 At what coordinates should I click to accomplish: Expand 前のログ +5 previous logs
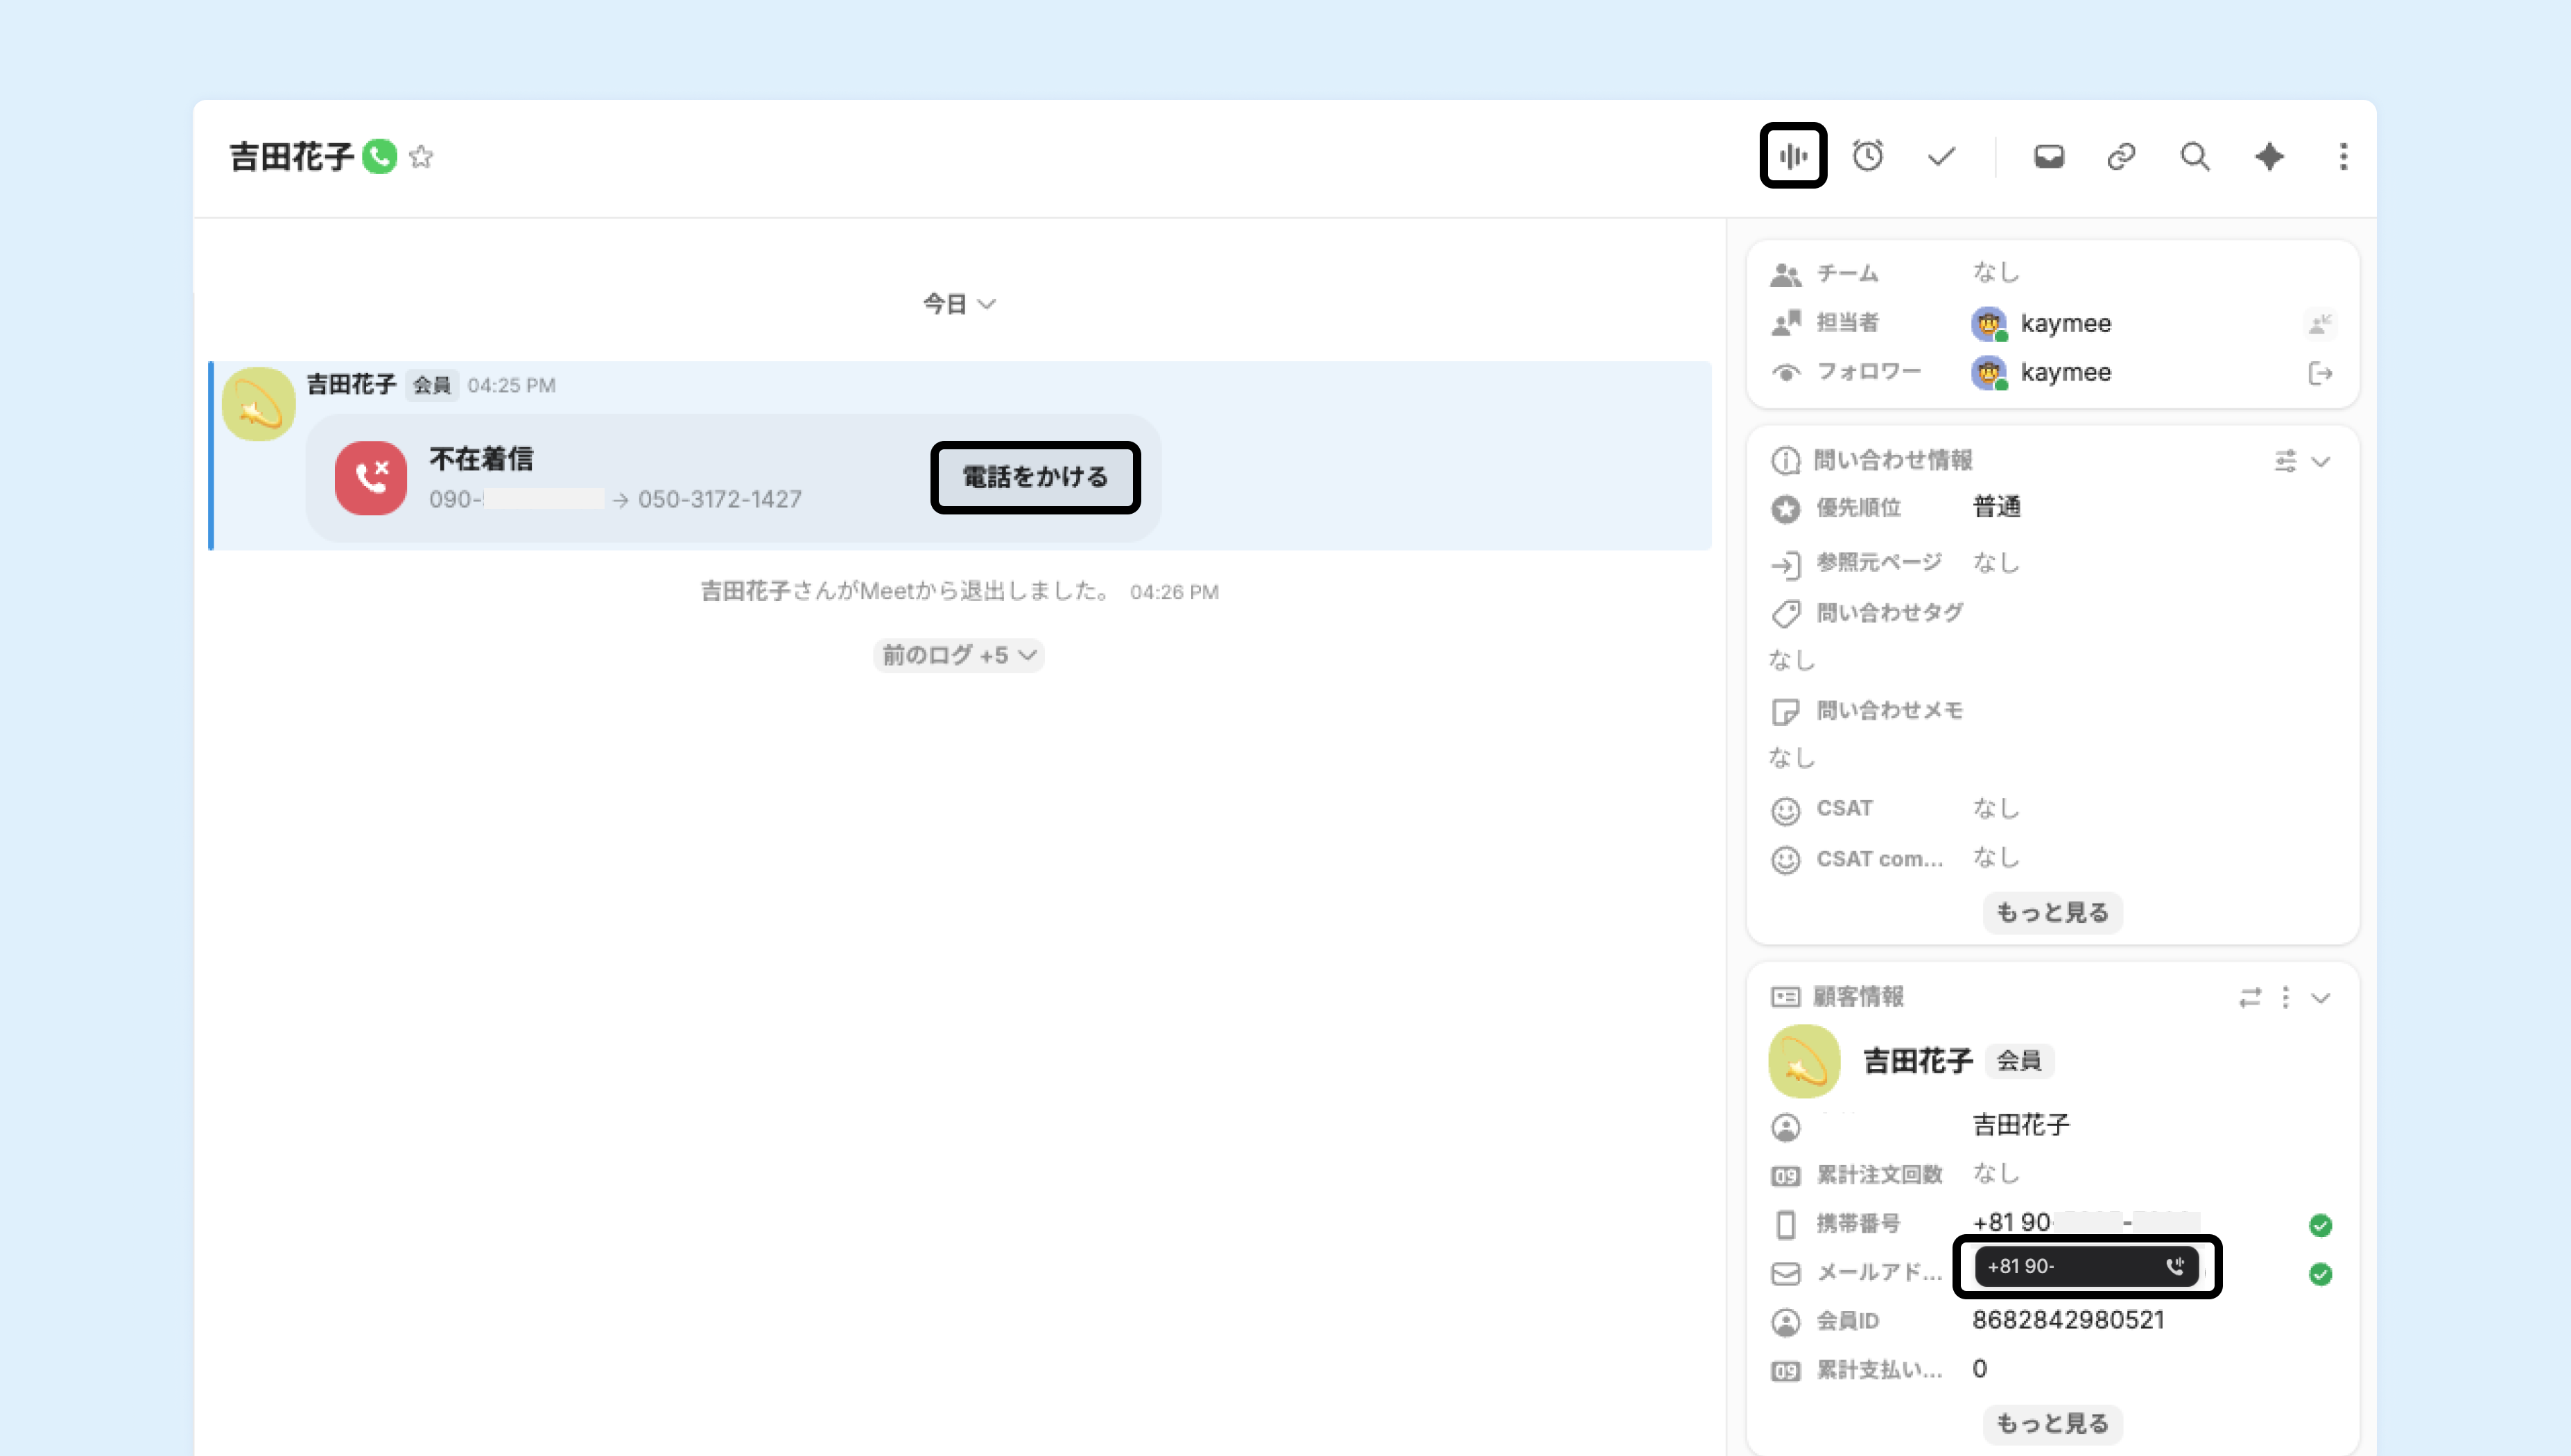tap(958, 655)
